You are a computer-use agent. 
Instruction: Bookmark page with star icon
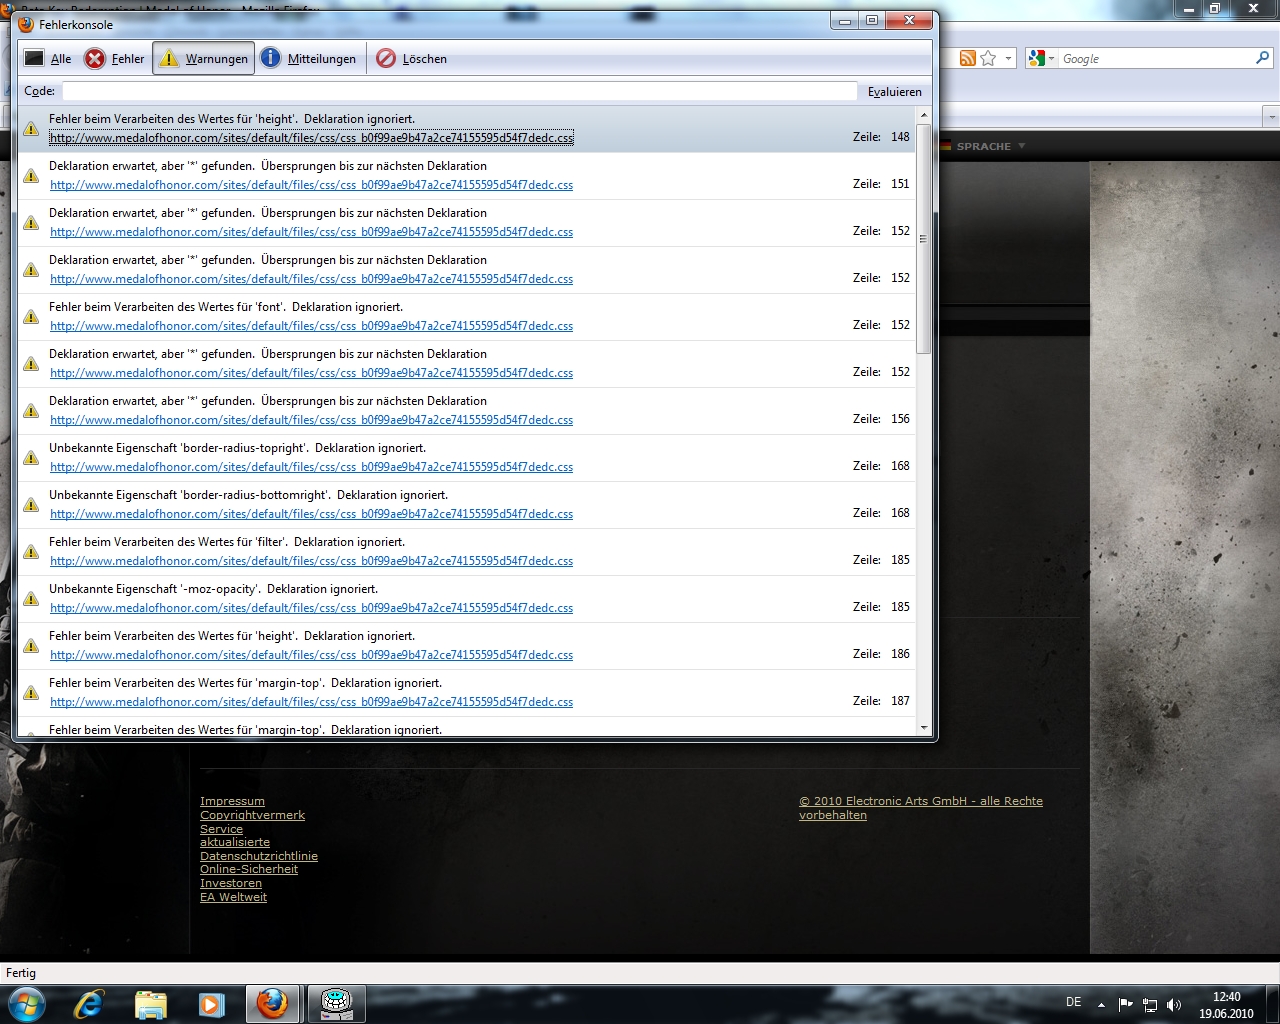click(988, 58)
